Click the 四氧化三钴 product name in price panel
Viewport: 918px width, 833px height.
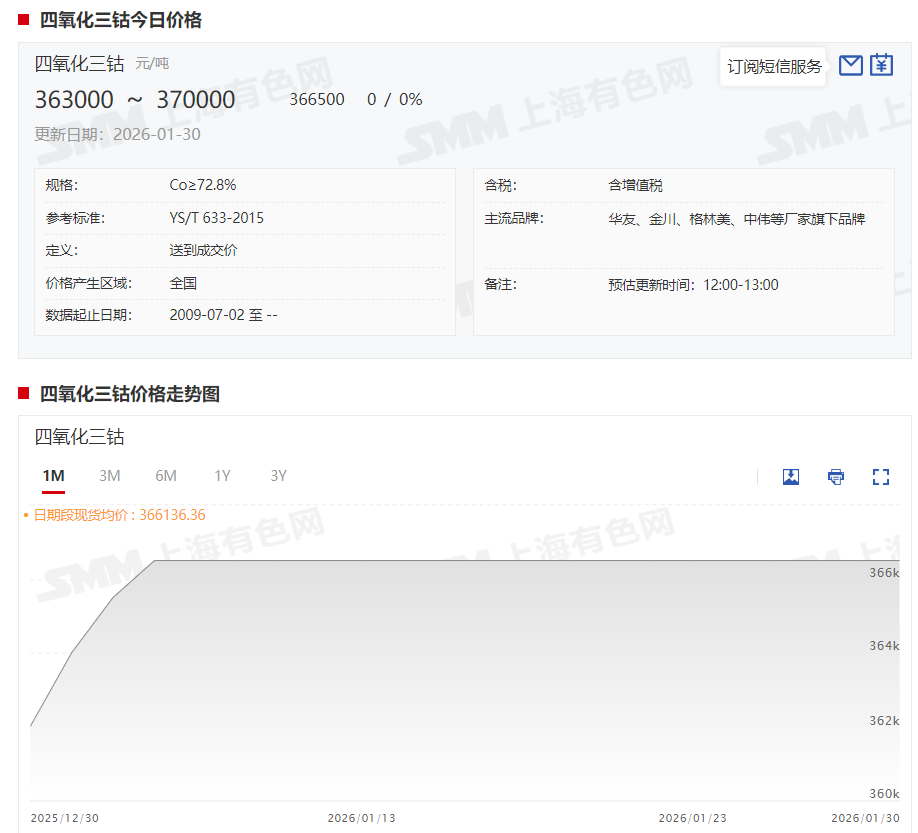coord(79,64)
